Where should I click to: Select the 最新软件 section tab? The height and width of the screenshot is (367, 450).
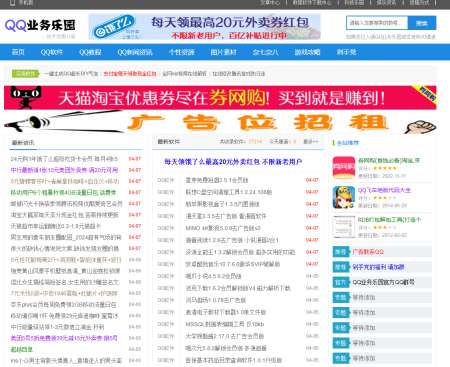coord(168,142)
